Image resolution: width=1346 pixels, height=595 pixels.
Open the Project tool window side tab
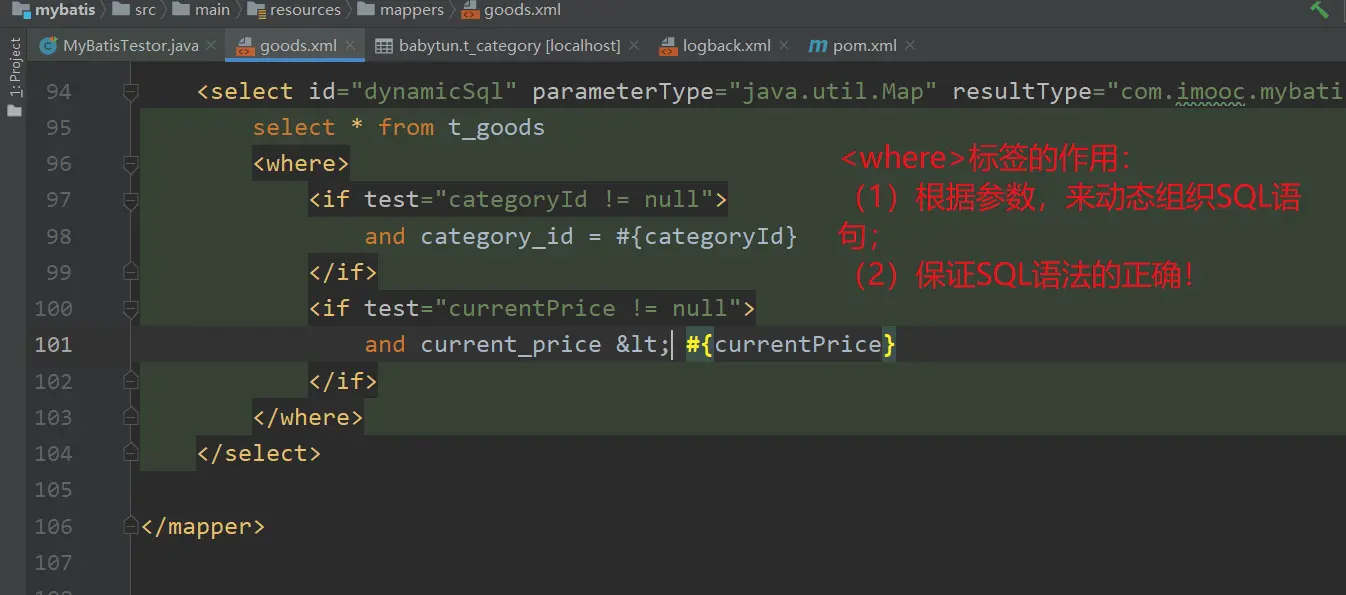point(15,68)
